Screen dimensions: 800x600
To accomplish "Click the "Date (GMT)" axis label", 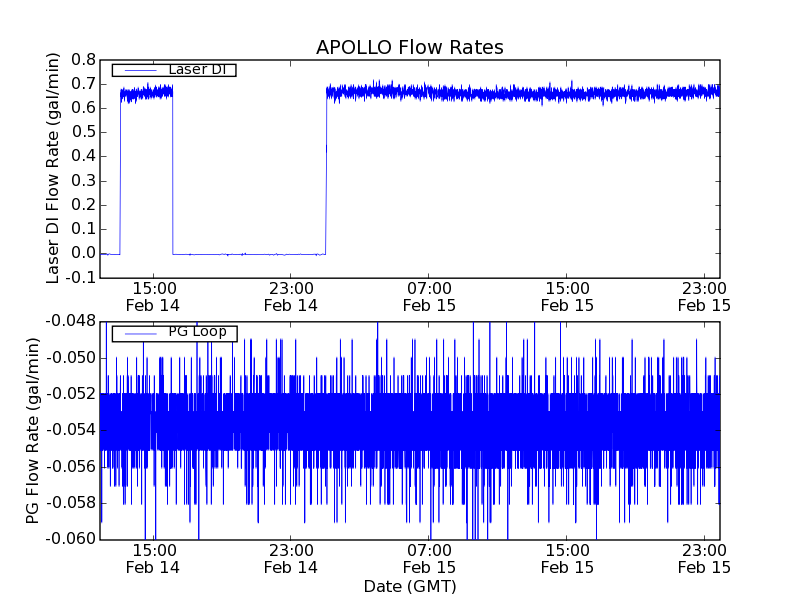I will (410, 587).
